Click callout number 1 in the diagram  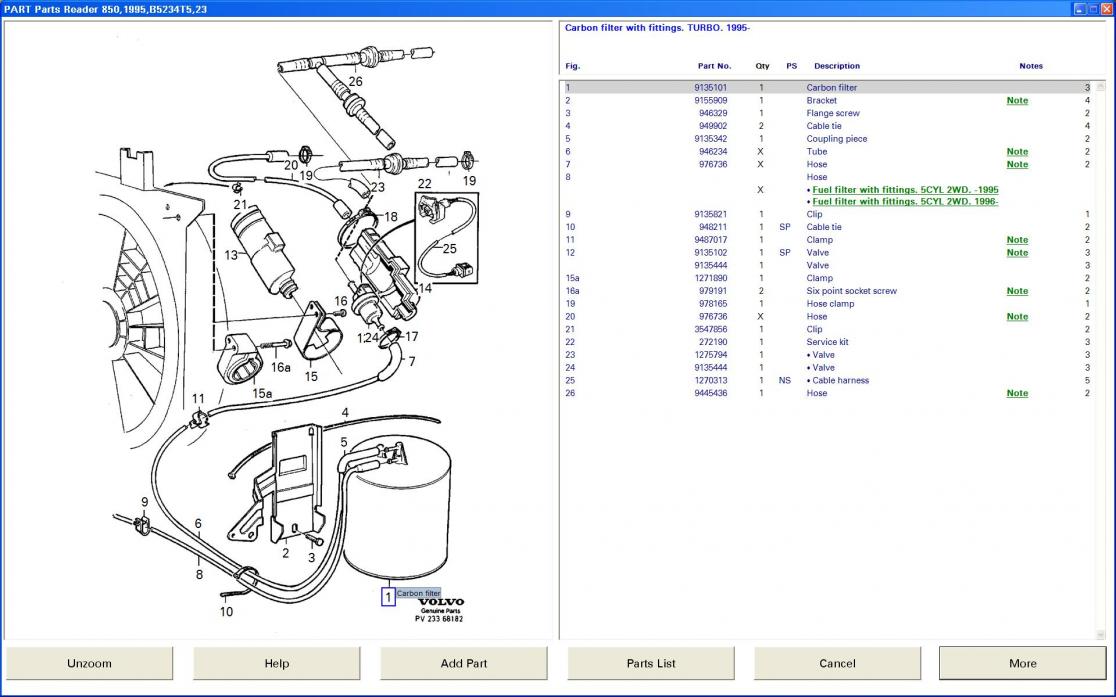388,598
